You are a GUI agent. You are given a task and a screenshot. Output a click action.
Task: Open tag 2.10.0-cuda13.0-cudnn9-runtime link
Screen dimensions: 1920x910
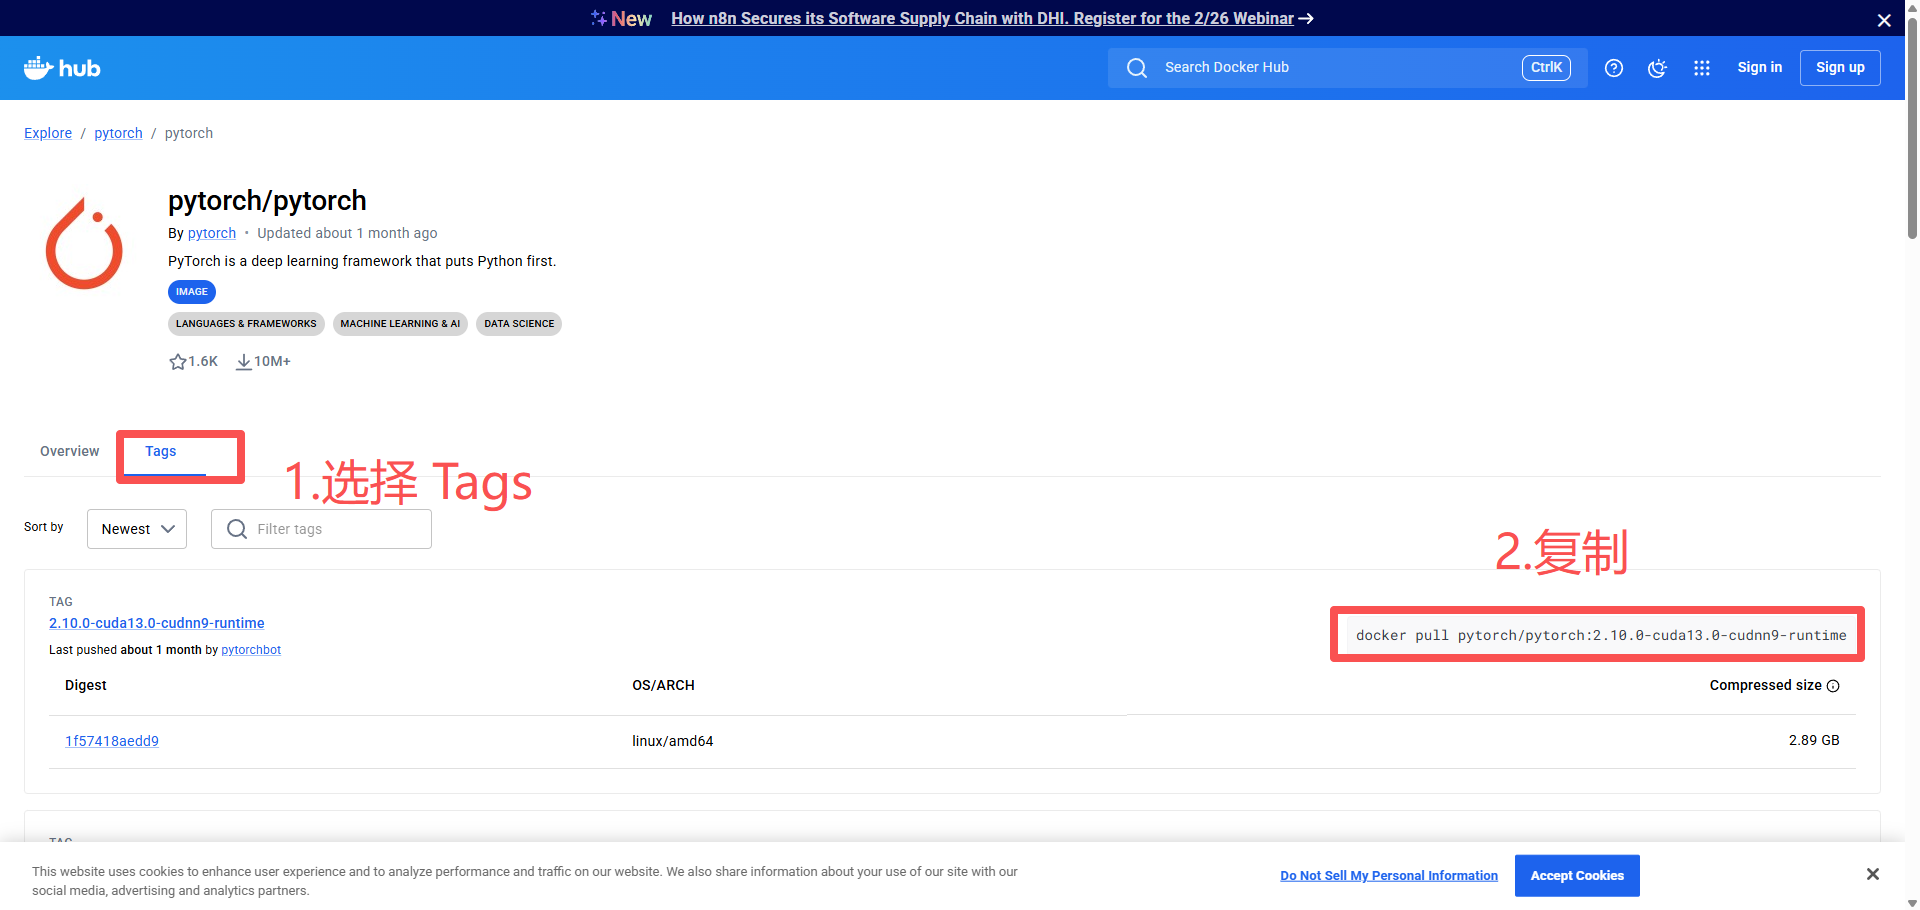(x=157, y=623)
